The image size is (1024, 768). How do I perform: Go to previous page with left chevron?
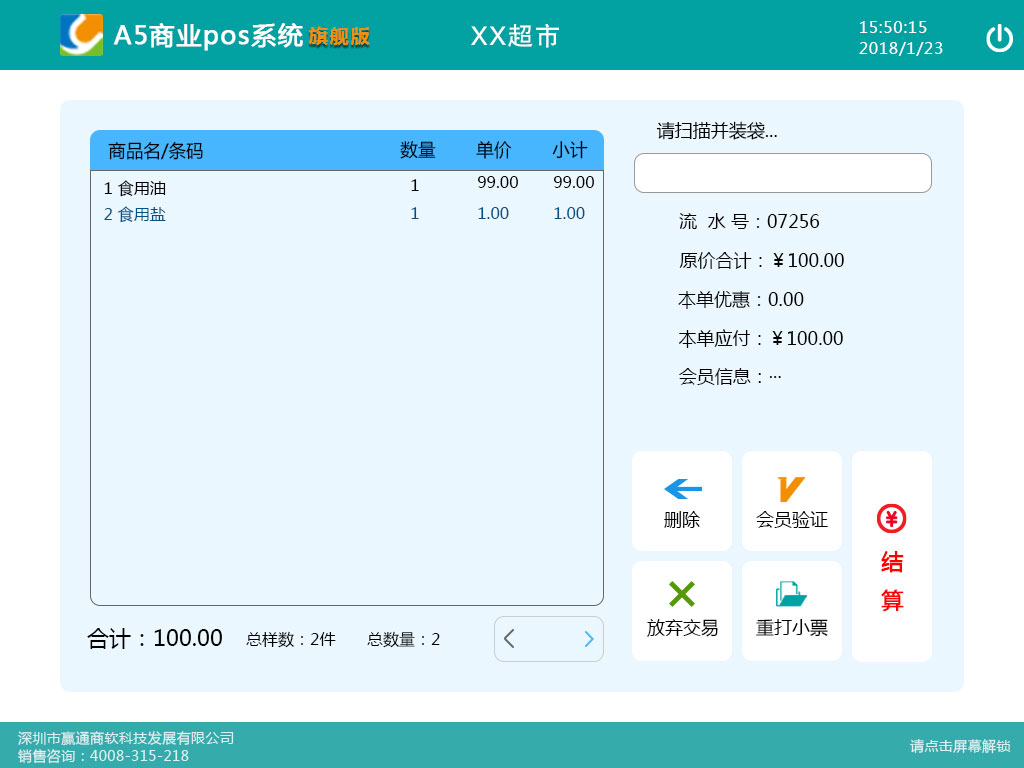pos(510,639)
